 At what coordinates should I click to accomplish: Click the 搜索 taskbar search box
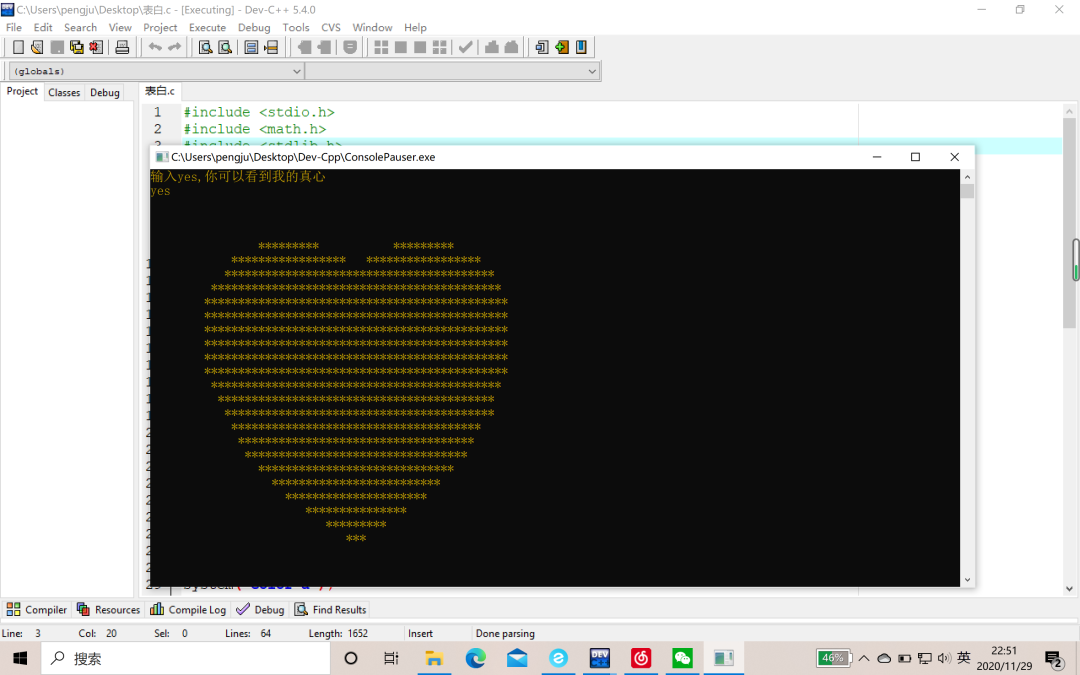186,658
